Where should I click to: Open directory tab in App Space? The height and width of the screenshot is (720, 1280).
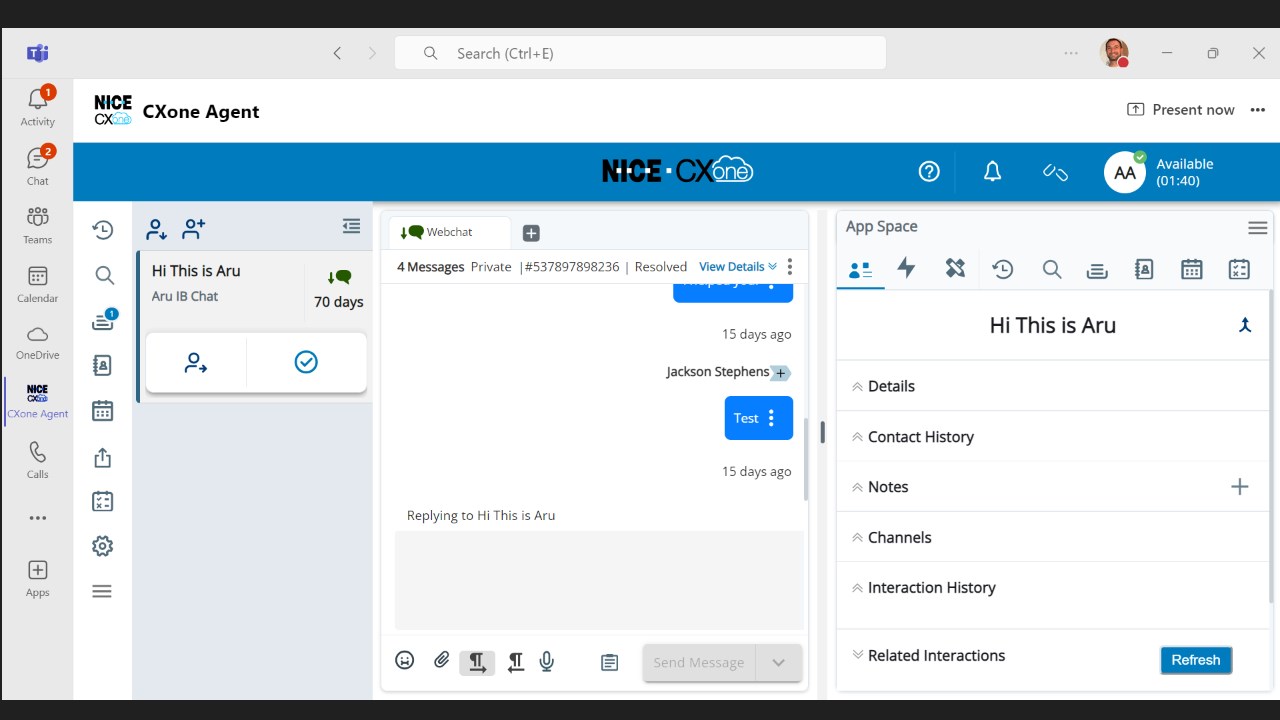tap(1144, 269)
